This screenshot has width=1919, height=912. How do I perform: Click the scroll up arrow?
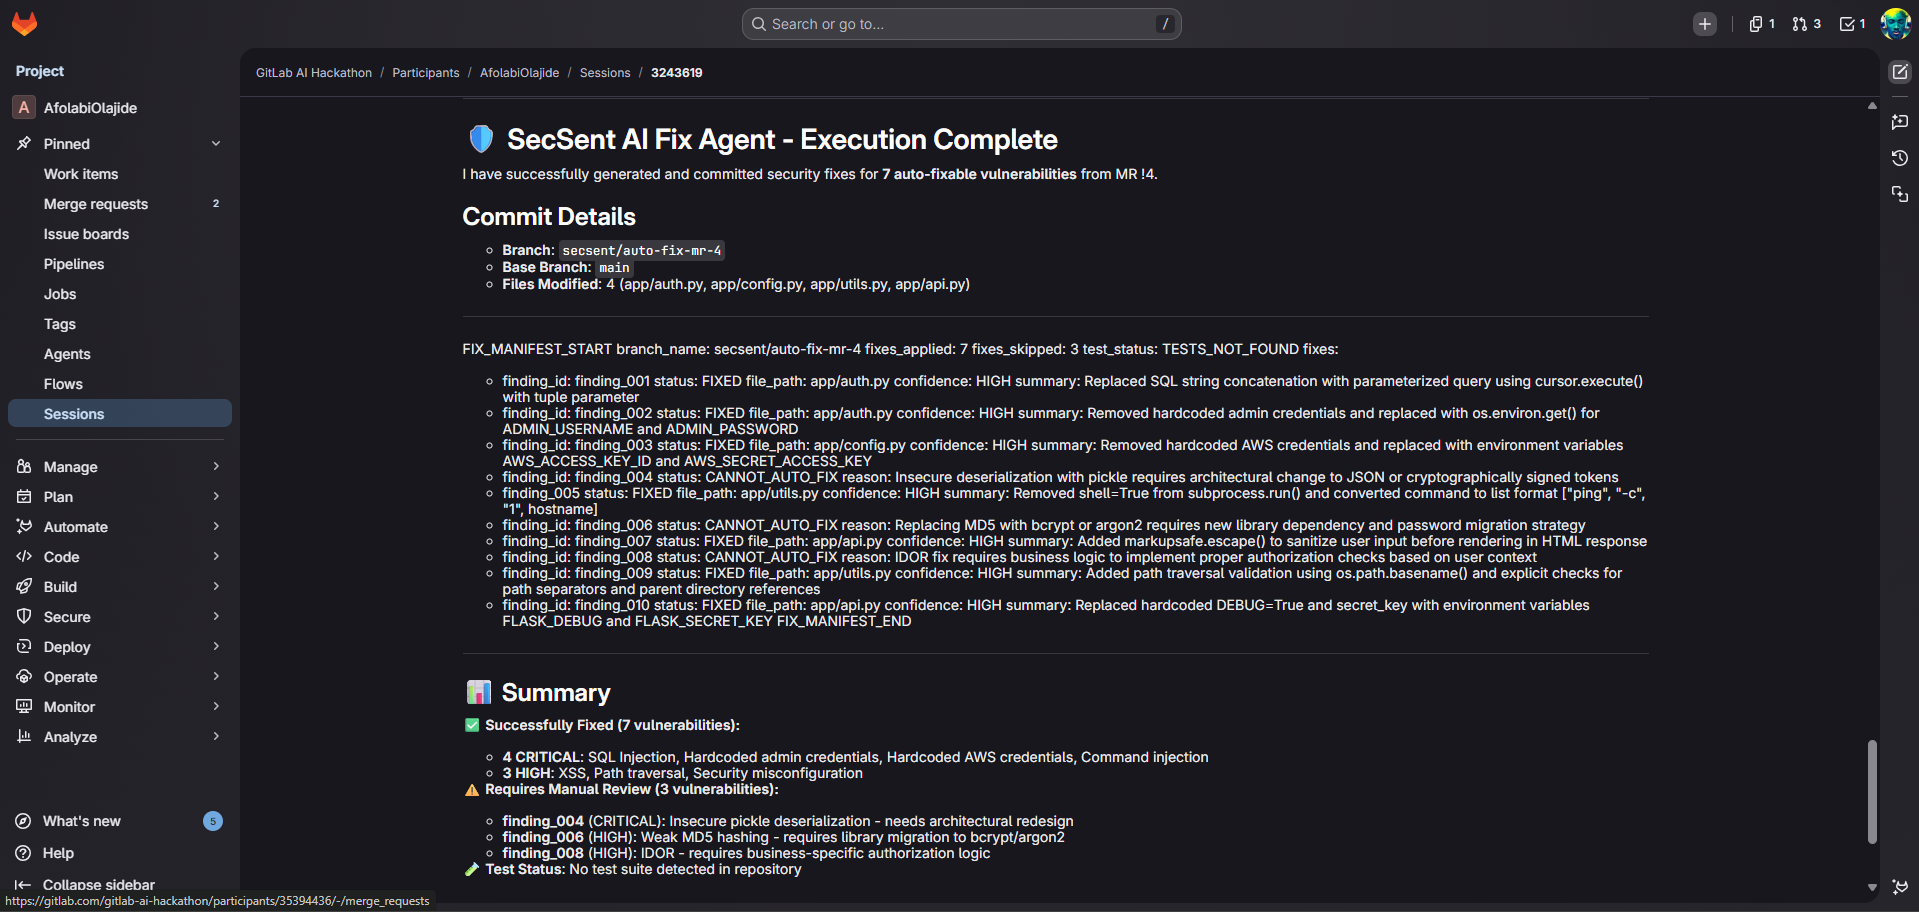[x=1872, y=105]
